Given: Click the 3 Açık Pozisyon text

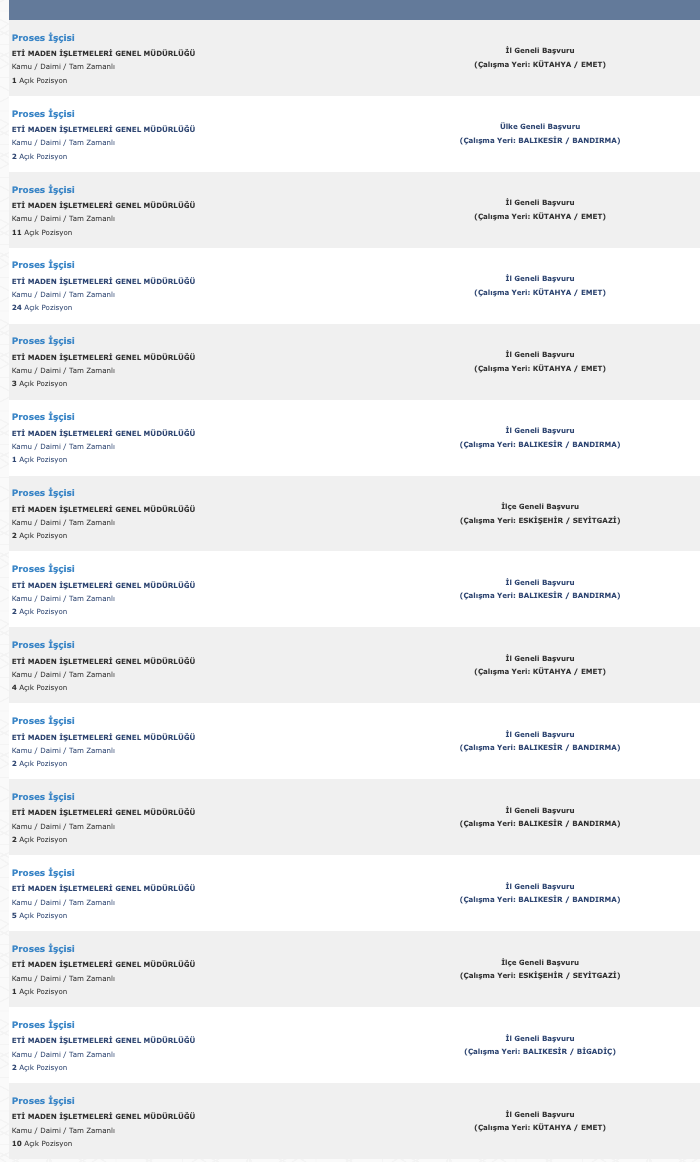Looking at the screenshot, I should (x=39, y=384).
